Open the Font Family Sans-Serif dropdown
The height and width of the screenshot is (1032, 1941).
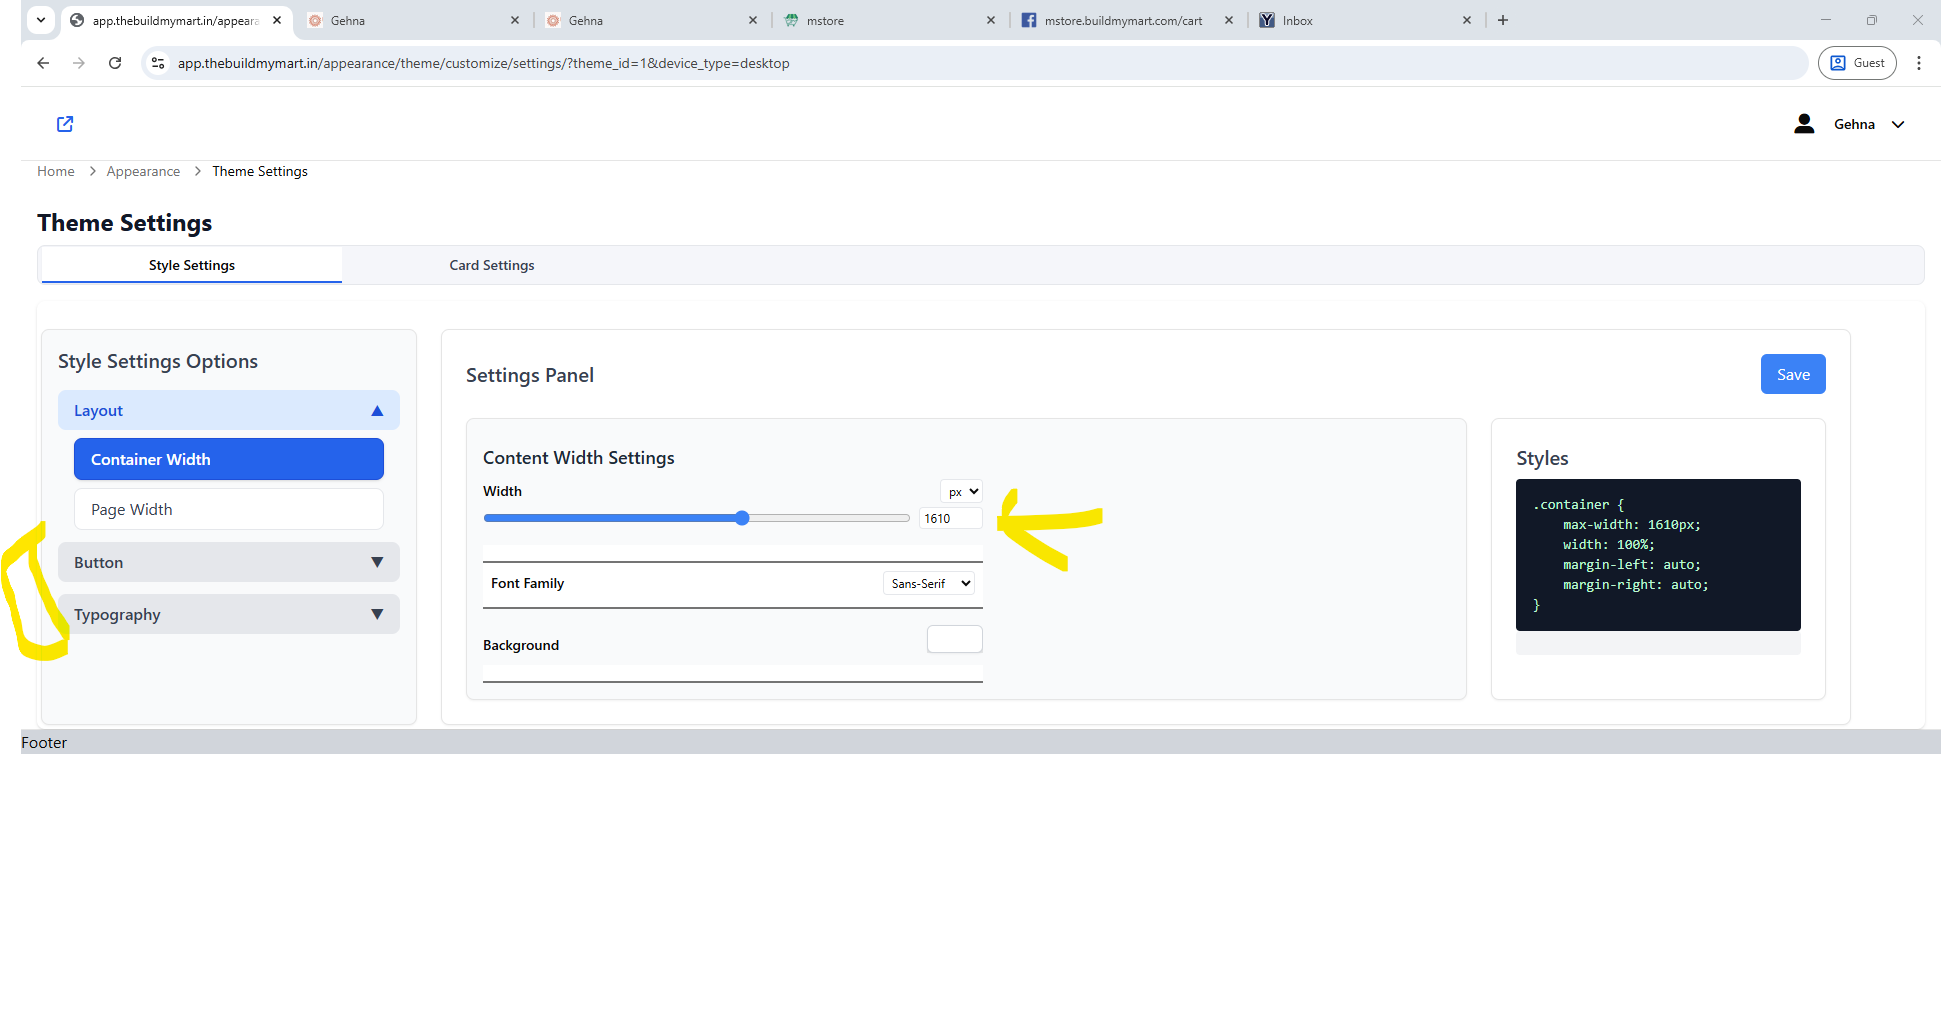(x=929, y=583)
